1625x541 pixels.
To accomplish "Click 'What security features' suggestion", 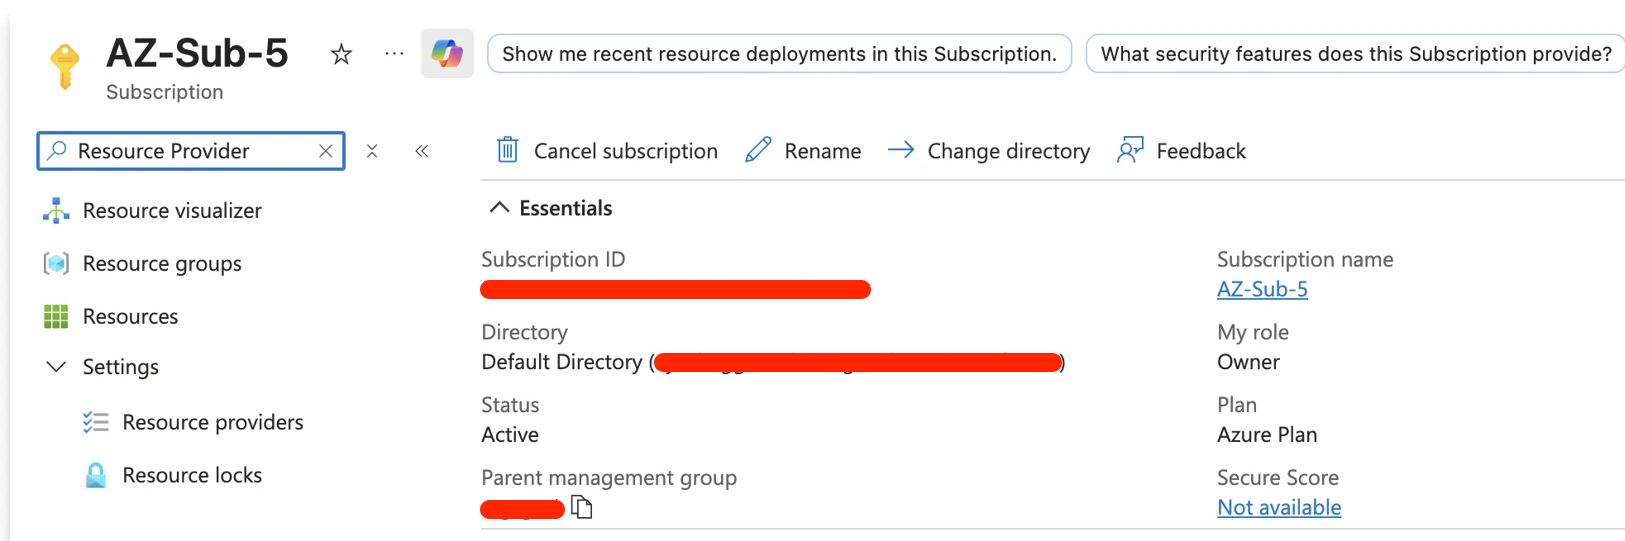I will [x=1355, y=54].
